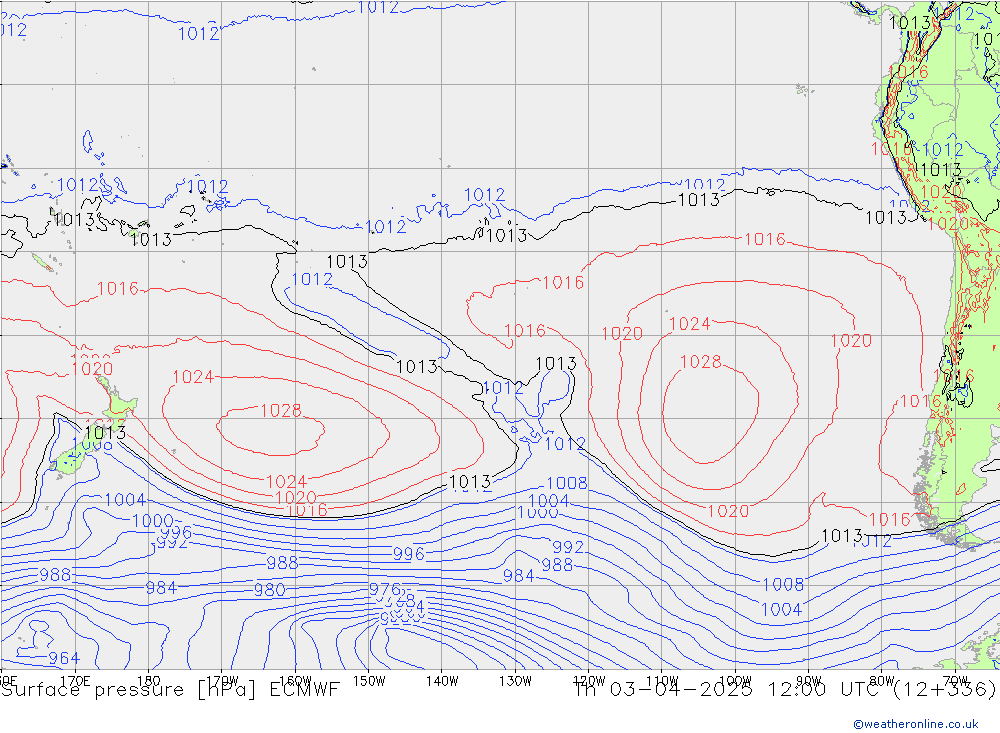The image size is (1000, 733).
Task: Select the 180 longitude axis label
Action: (149, 681)
